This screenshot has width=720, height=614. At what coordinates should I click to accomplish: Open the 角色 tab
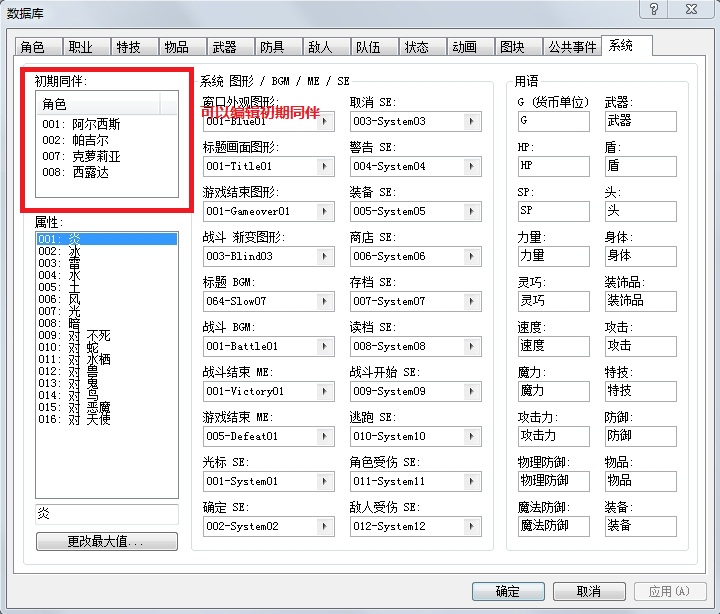[39, 47]
